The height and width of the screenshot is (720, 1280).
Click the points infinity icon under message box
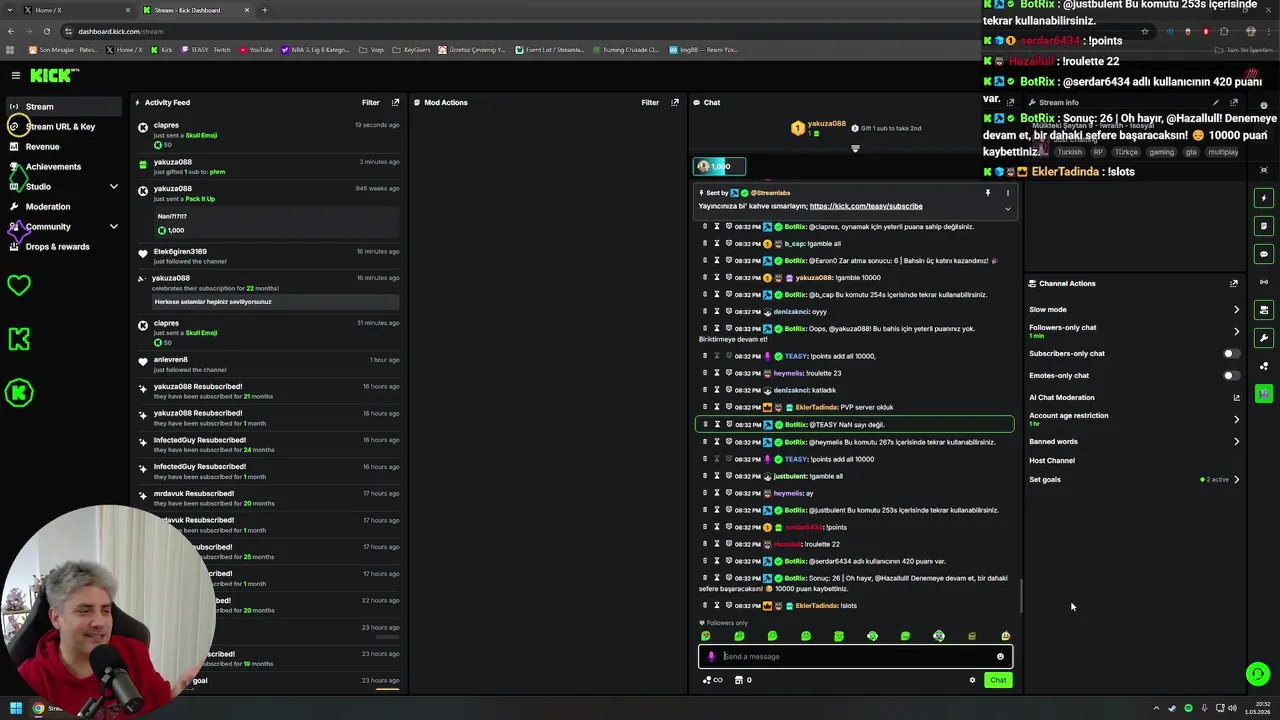[712, 680]
